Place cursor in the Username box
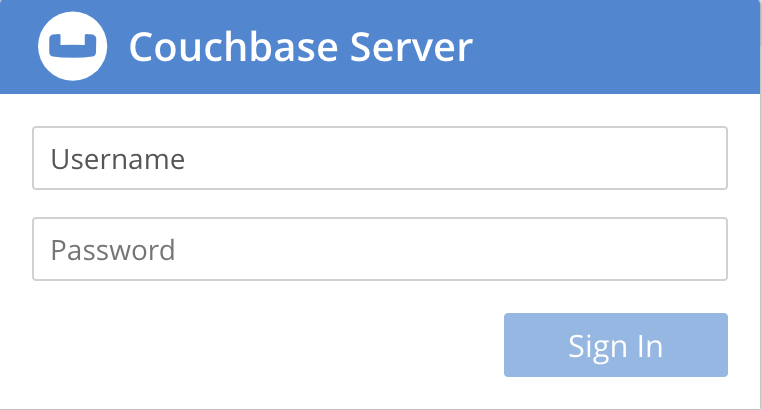Image resolution: width=762 pixels, height=410 pixels. (380, 158)
